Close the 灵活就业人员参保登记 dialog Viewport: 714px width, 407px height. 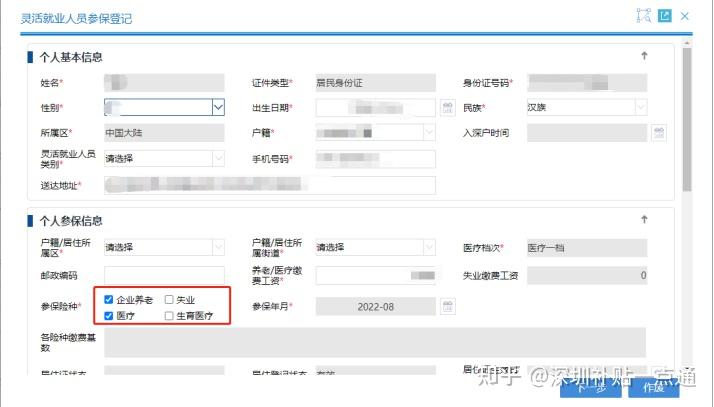(x=684, y=16)
